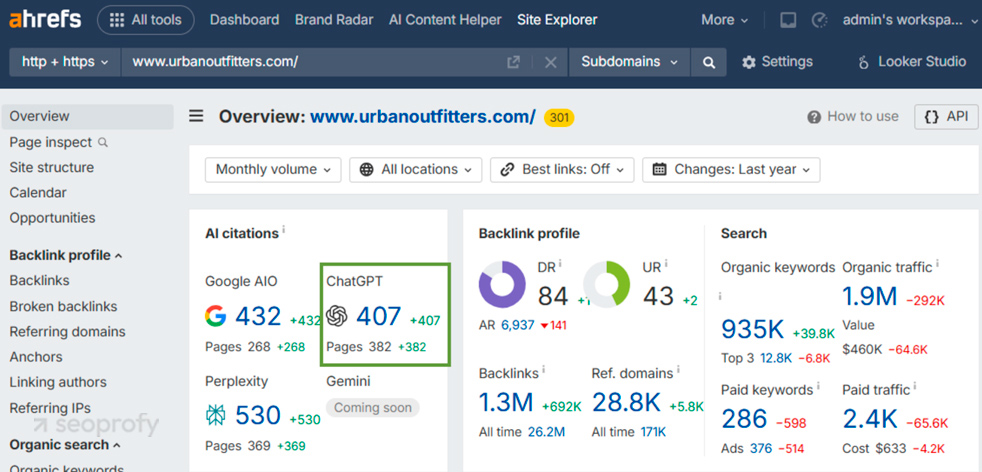Viewport: 982px width, 472px height.
Task: Click the ahrefs logo
Action: pos(45,19)
